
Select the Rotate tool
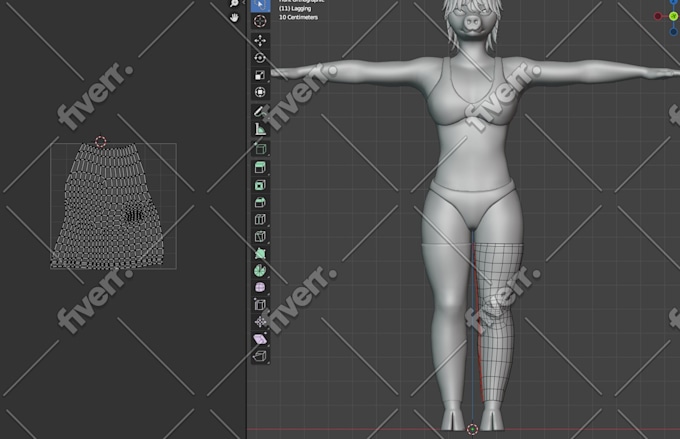coord(260,58)
